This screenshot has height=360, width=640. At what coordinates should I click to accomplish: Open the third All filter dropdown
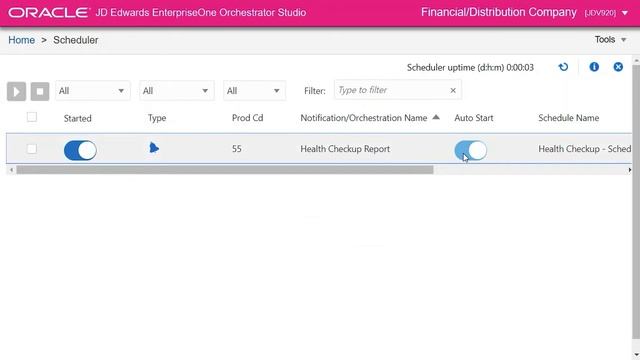pyautogui.click(x=254, y=91)
